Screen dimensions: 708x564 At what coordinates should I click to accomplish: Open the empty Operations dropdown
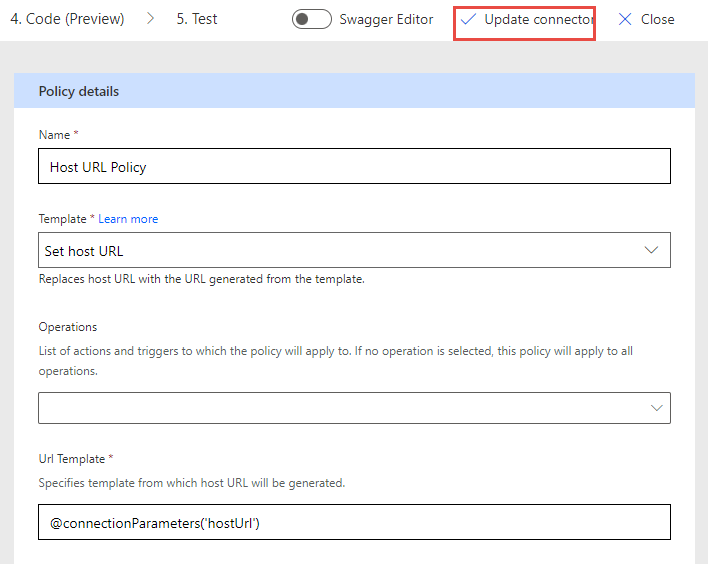pos(354,408)
